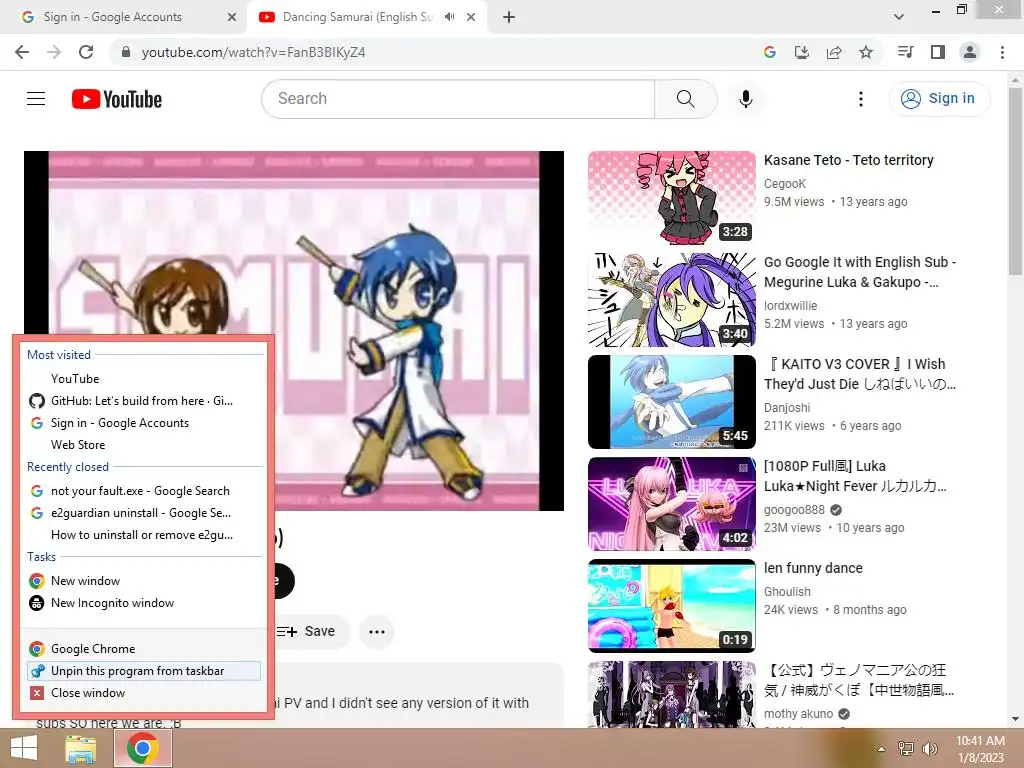
Task: Close the Dancing Samurai tab
Action: coord(471,17)
